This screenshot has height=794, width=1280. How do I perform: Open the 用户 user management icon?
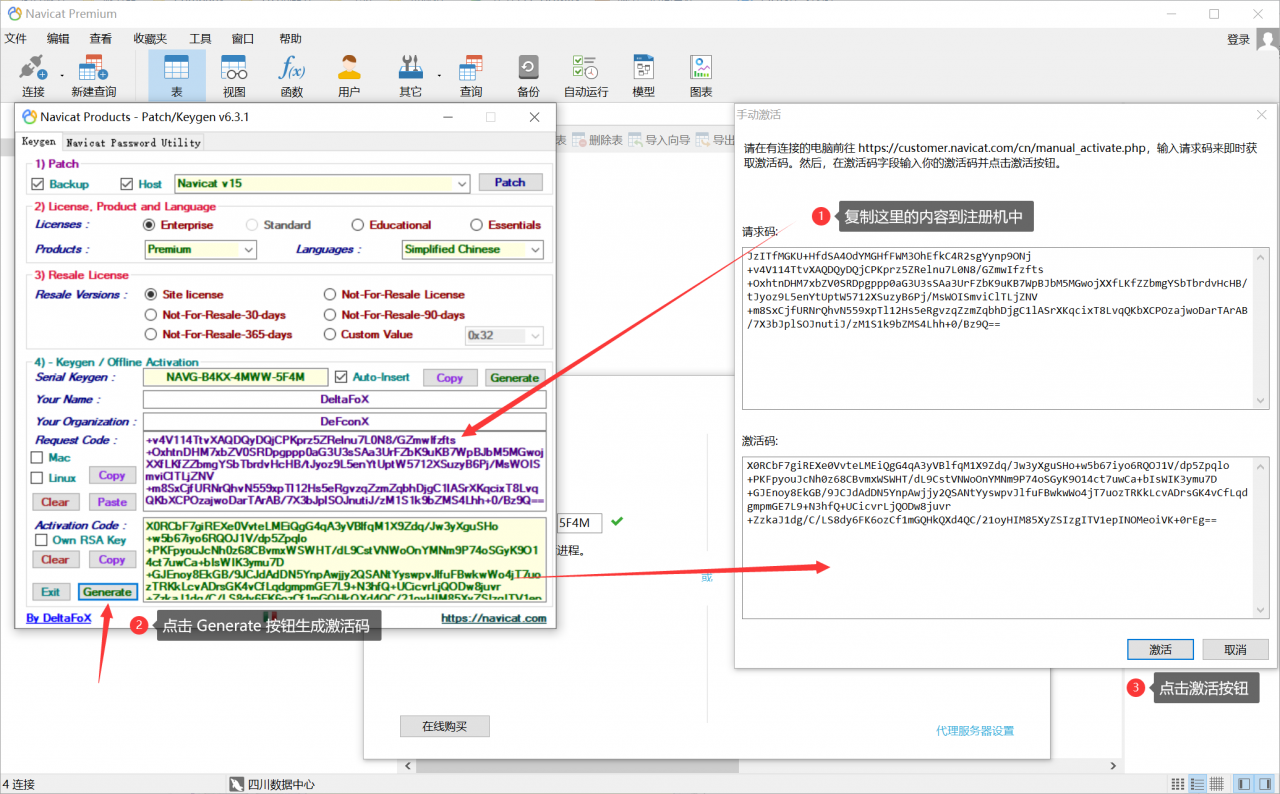[349, 75]
